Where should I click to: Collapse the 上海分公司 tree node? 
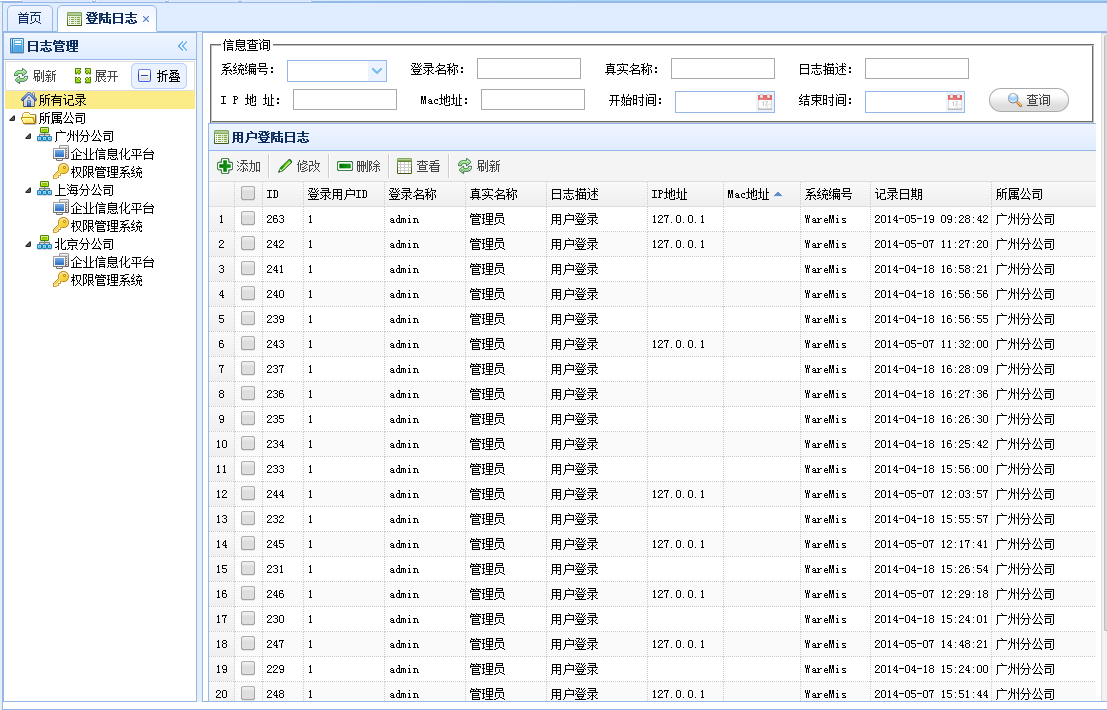(x=28, y=190)
